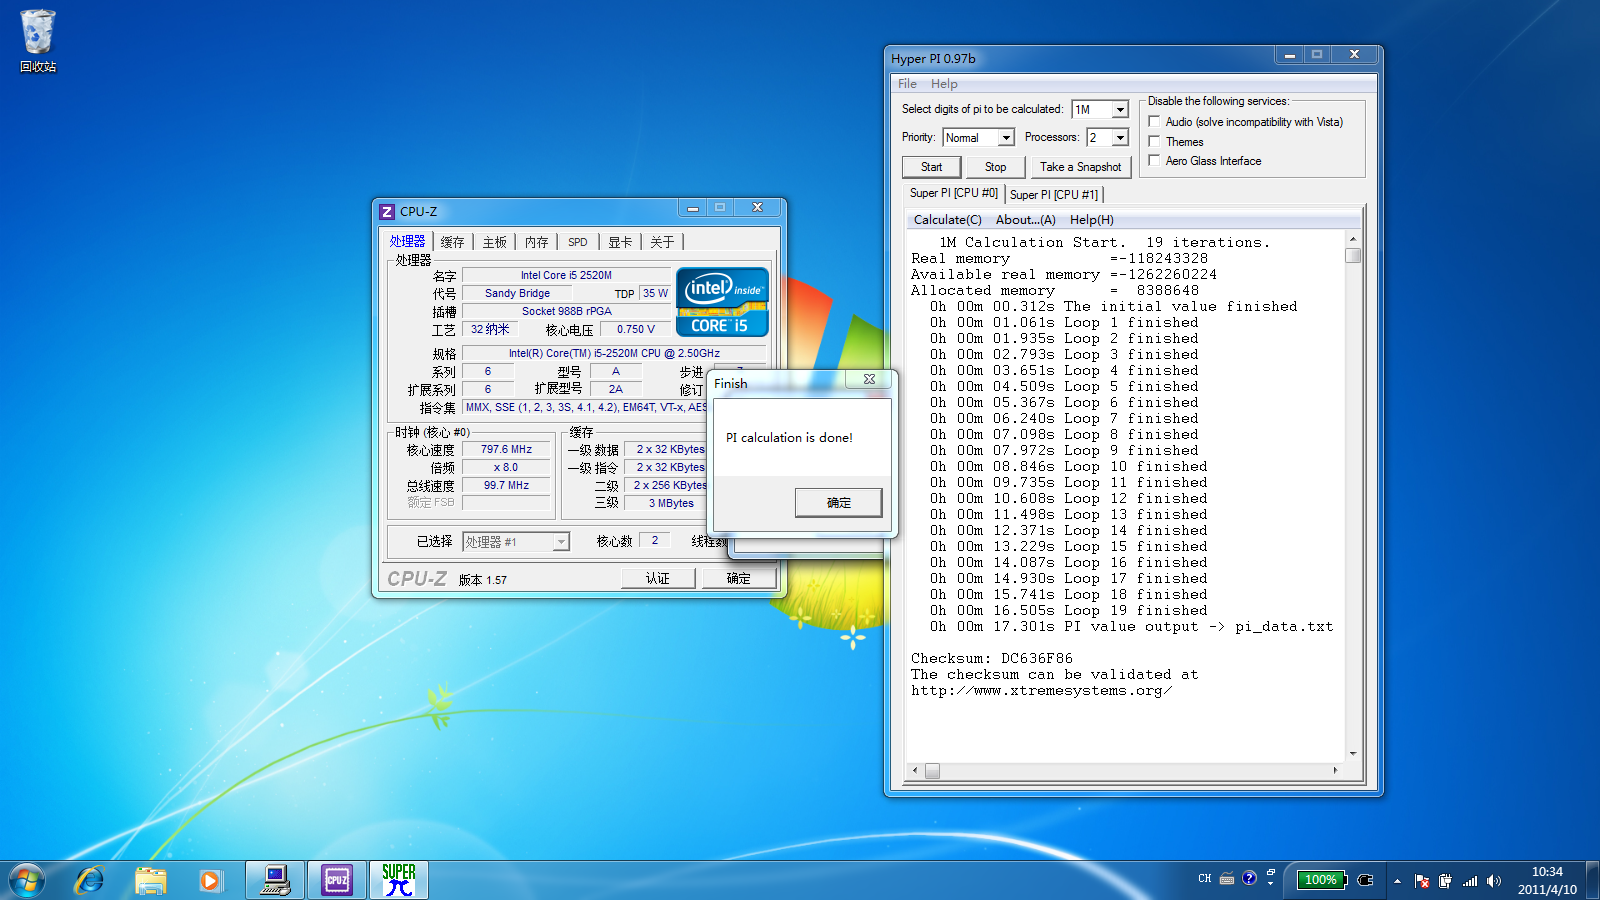Screen dimensions: 1600x900
Task: Open the Priority Normal dropdown
Action: [x=1006, y=137]
